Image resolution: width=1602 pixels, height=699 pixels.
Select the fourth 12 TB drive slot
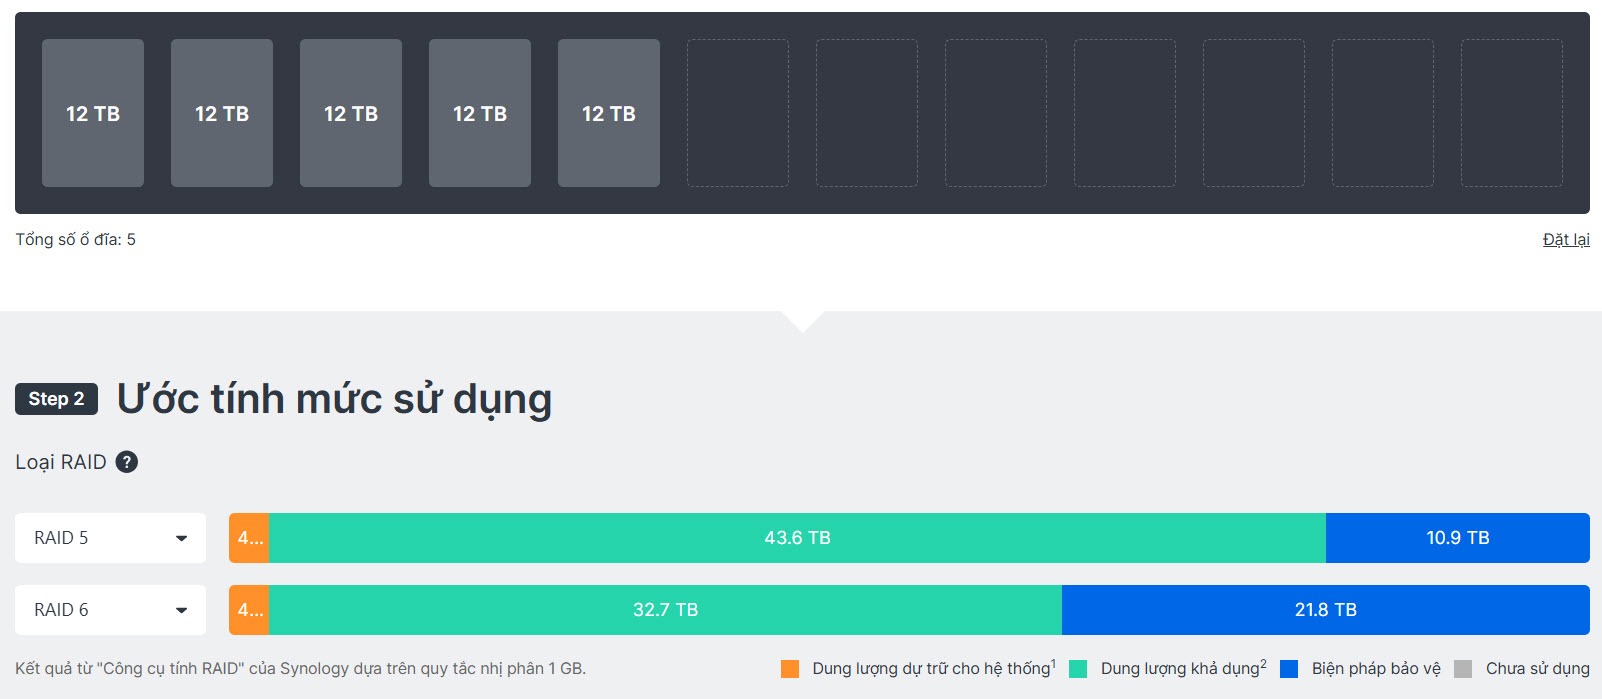[480, 113]
